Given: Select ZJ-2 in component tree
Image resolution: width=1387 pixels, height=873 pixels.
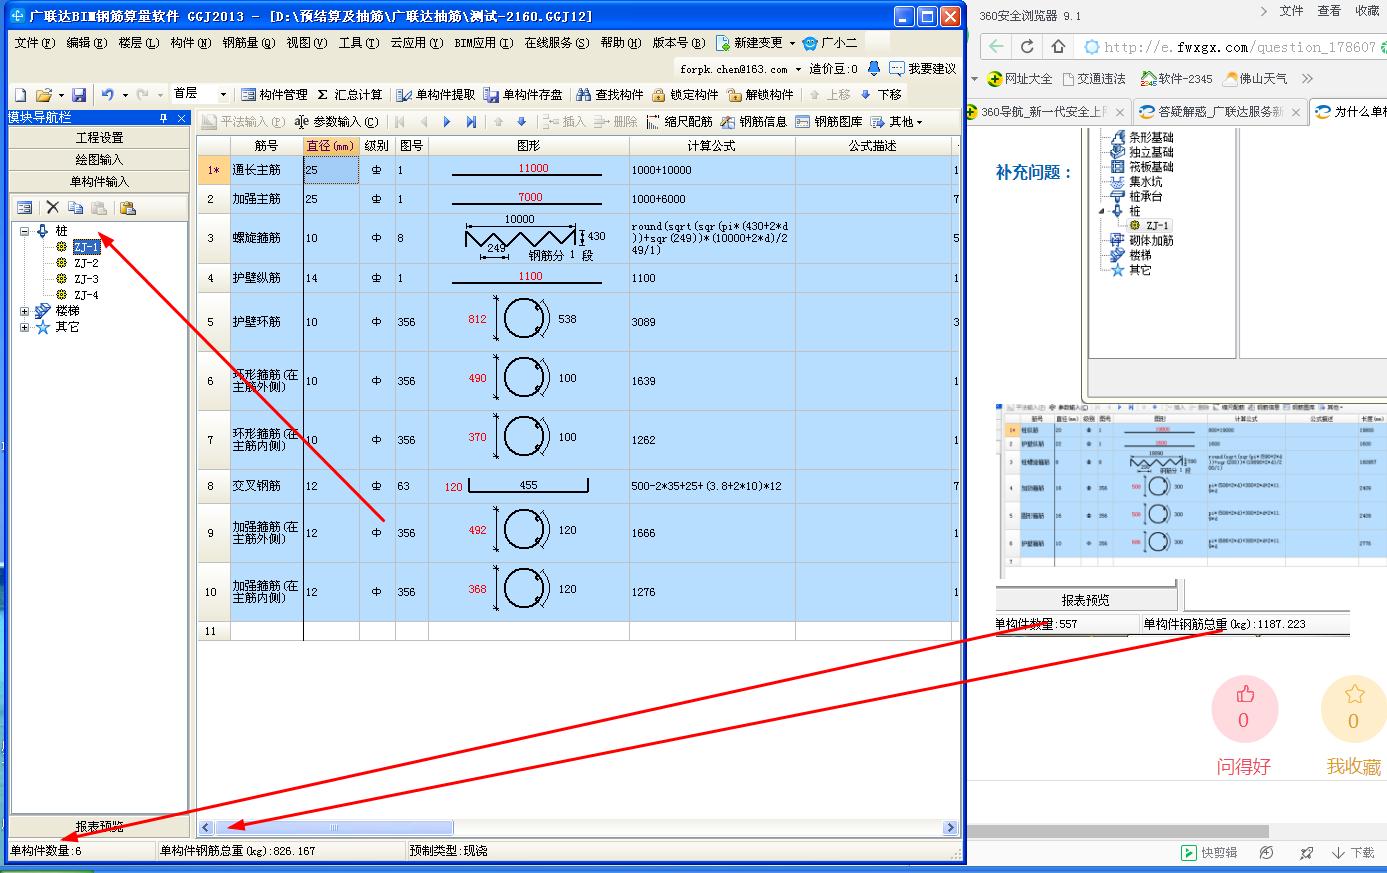Looking at the screenshot, I should point(86,263).
